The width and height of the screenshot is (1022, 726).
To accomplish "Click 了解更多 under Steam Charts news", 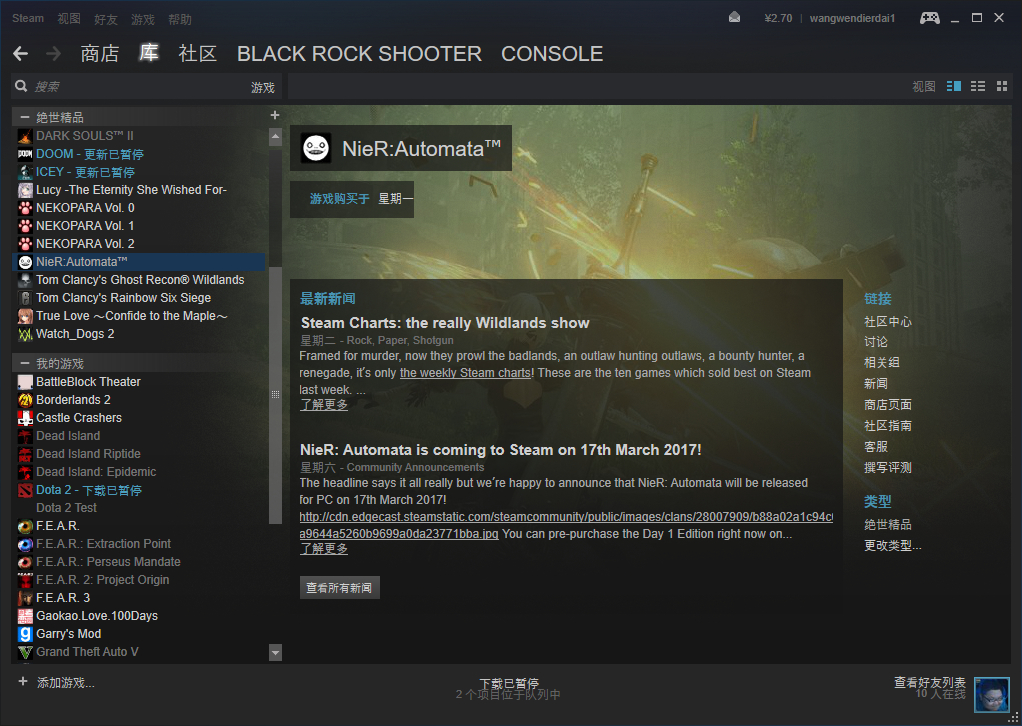I will click(x=324, y=405).
